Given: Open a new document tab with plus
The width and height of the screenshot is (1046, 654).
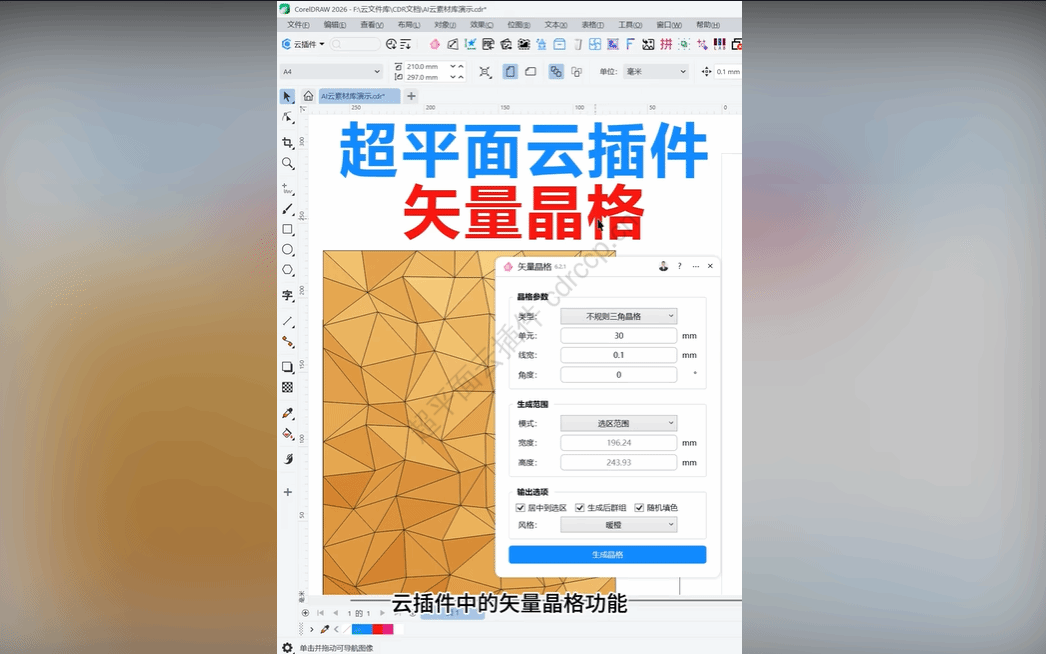Looking at the screenshot, I should pos(411,96).
